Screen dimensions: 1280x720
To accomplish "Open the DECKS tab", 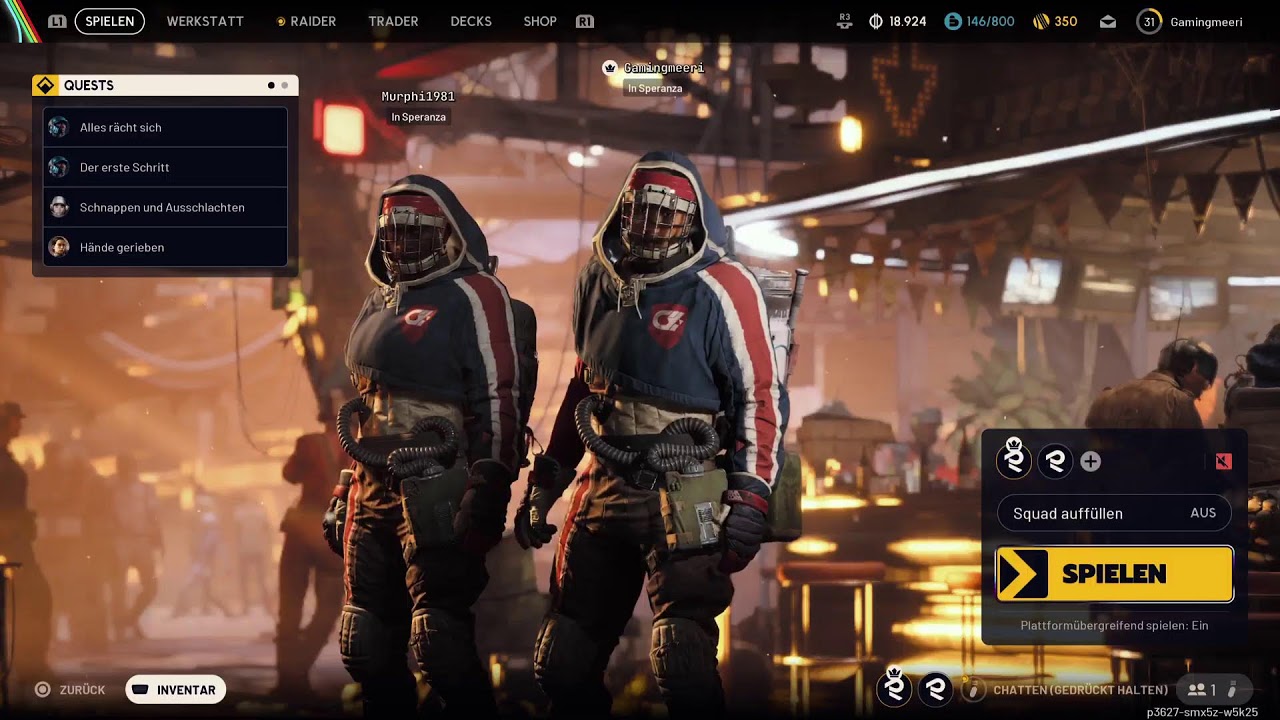I will pos(471,21).
